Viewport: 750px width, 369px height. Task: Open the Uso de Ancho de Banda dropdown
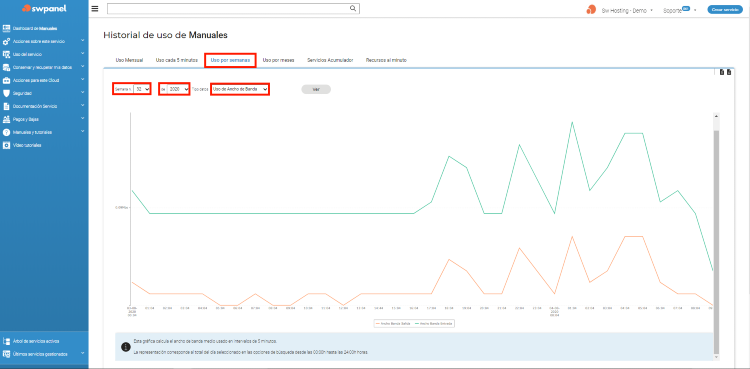(x=240, y=89)
